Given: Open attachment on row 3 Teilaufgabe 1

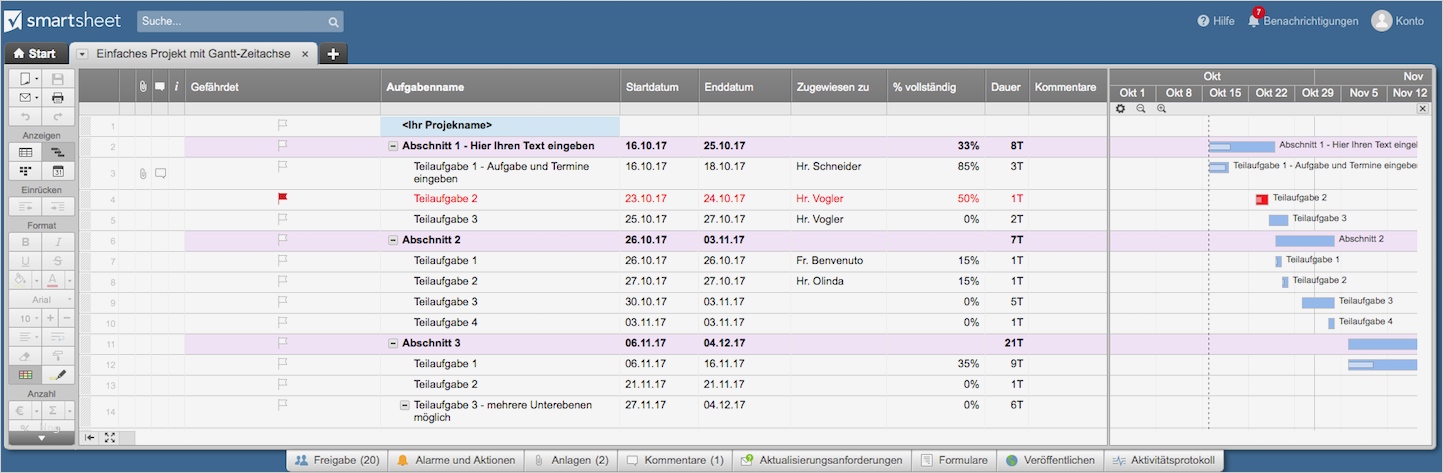Looking at the screenshot, I should (x=143, y=173).
